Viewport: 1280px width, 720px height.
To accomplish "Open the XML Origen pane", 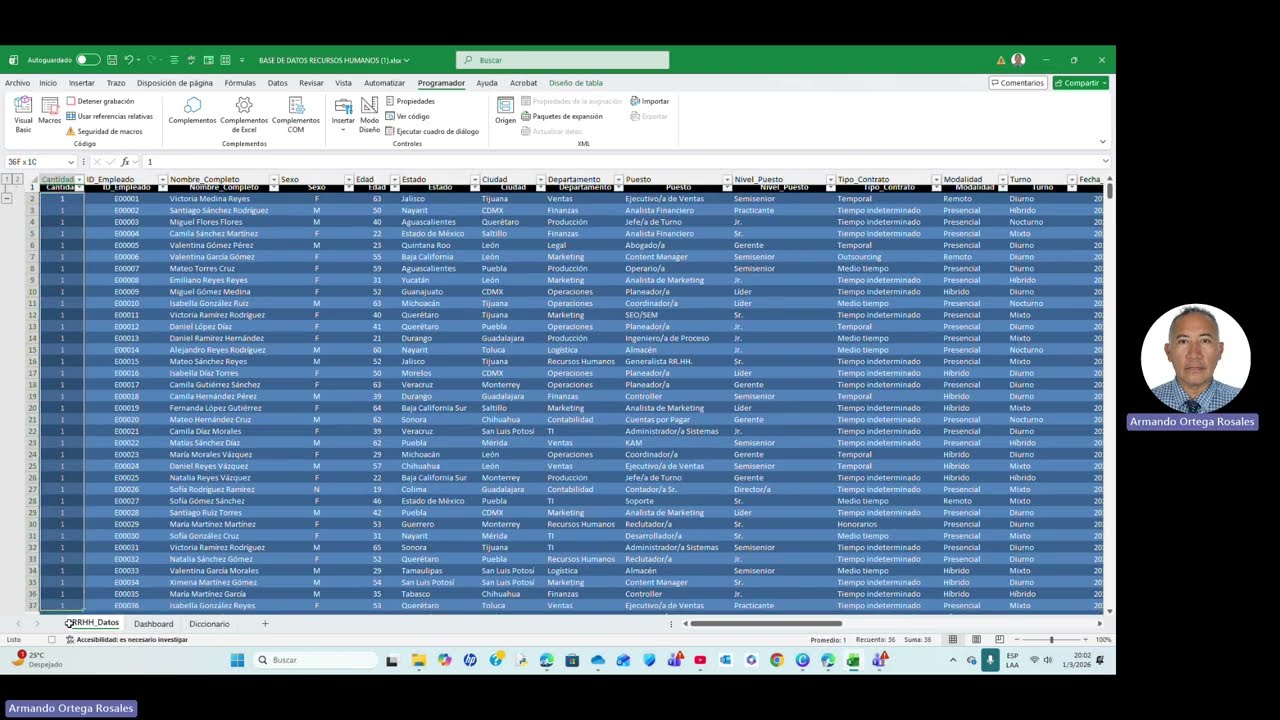I will (x=505, y=111).
